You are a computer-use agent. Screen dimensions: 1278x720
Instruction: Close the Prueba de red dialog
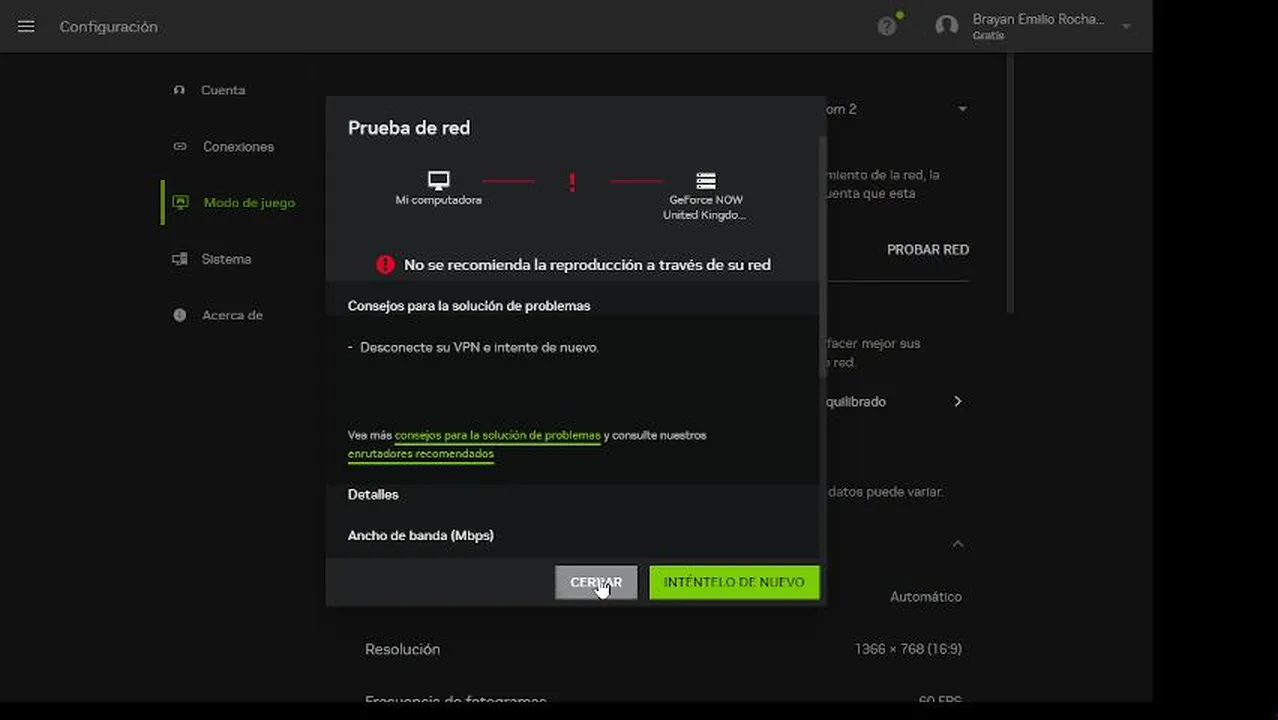tap(596, 582)
